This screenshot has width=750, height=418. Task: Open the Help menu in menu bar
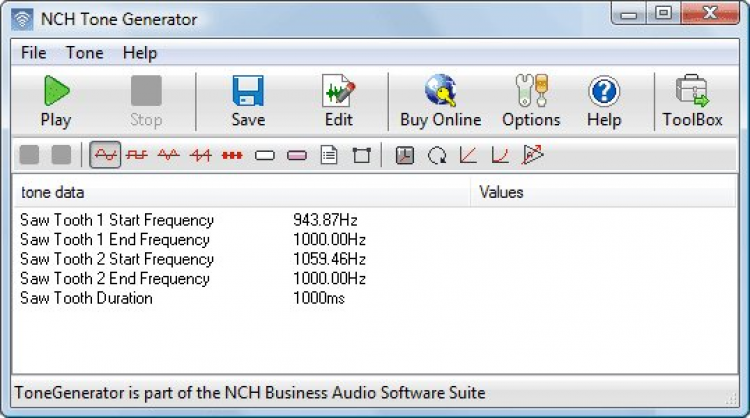[140, 53]
